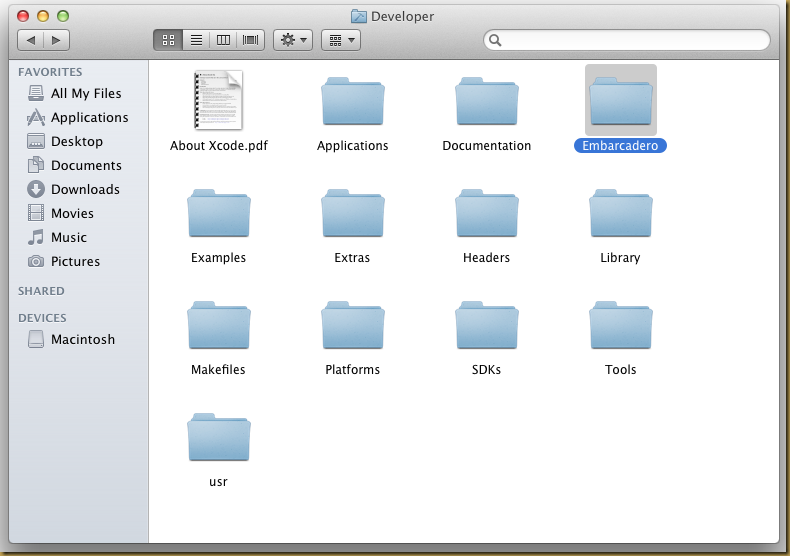
Task: Select the Embarcadero folder icon
Action: coord(620,101)
